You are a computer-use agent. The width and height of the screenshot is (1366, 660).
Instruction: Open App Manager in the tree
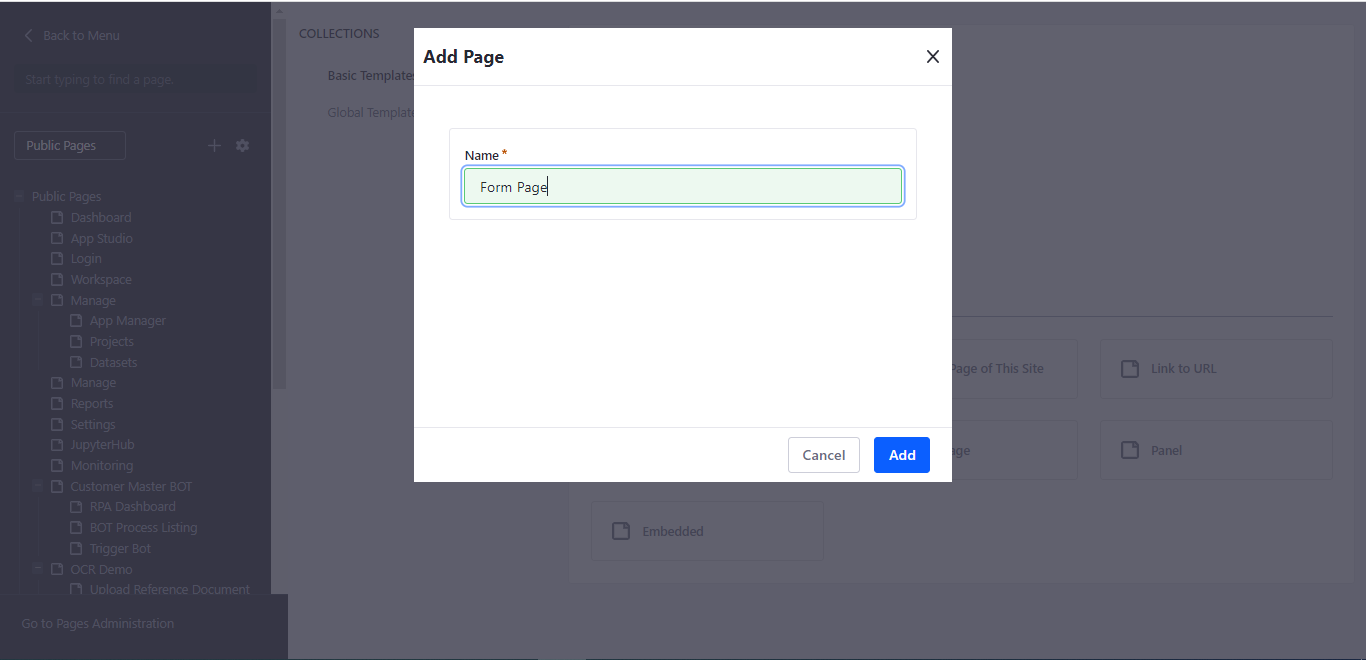128,321
